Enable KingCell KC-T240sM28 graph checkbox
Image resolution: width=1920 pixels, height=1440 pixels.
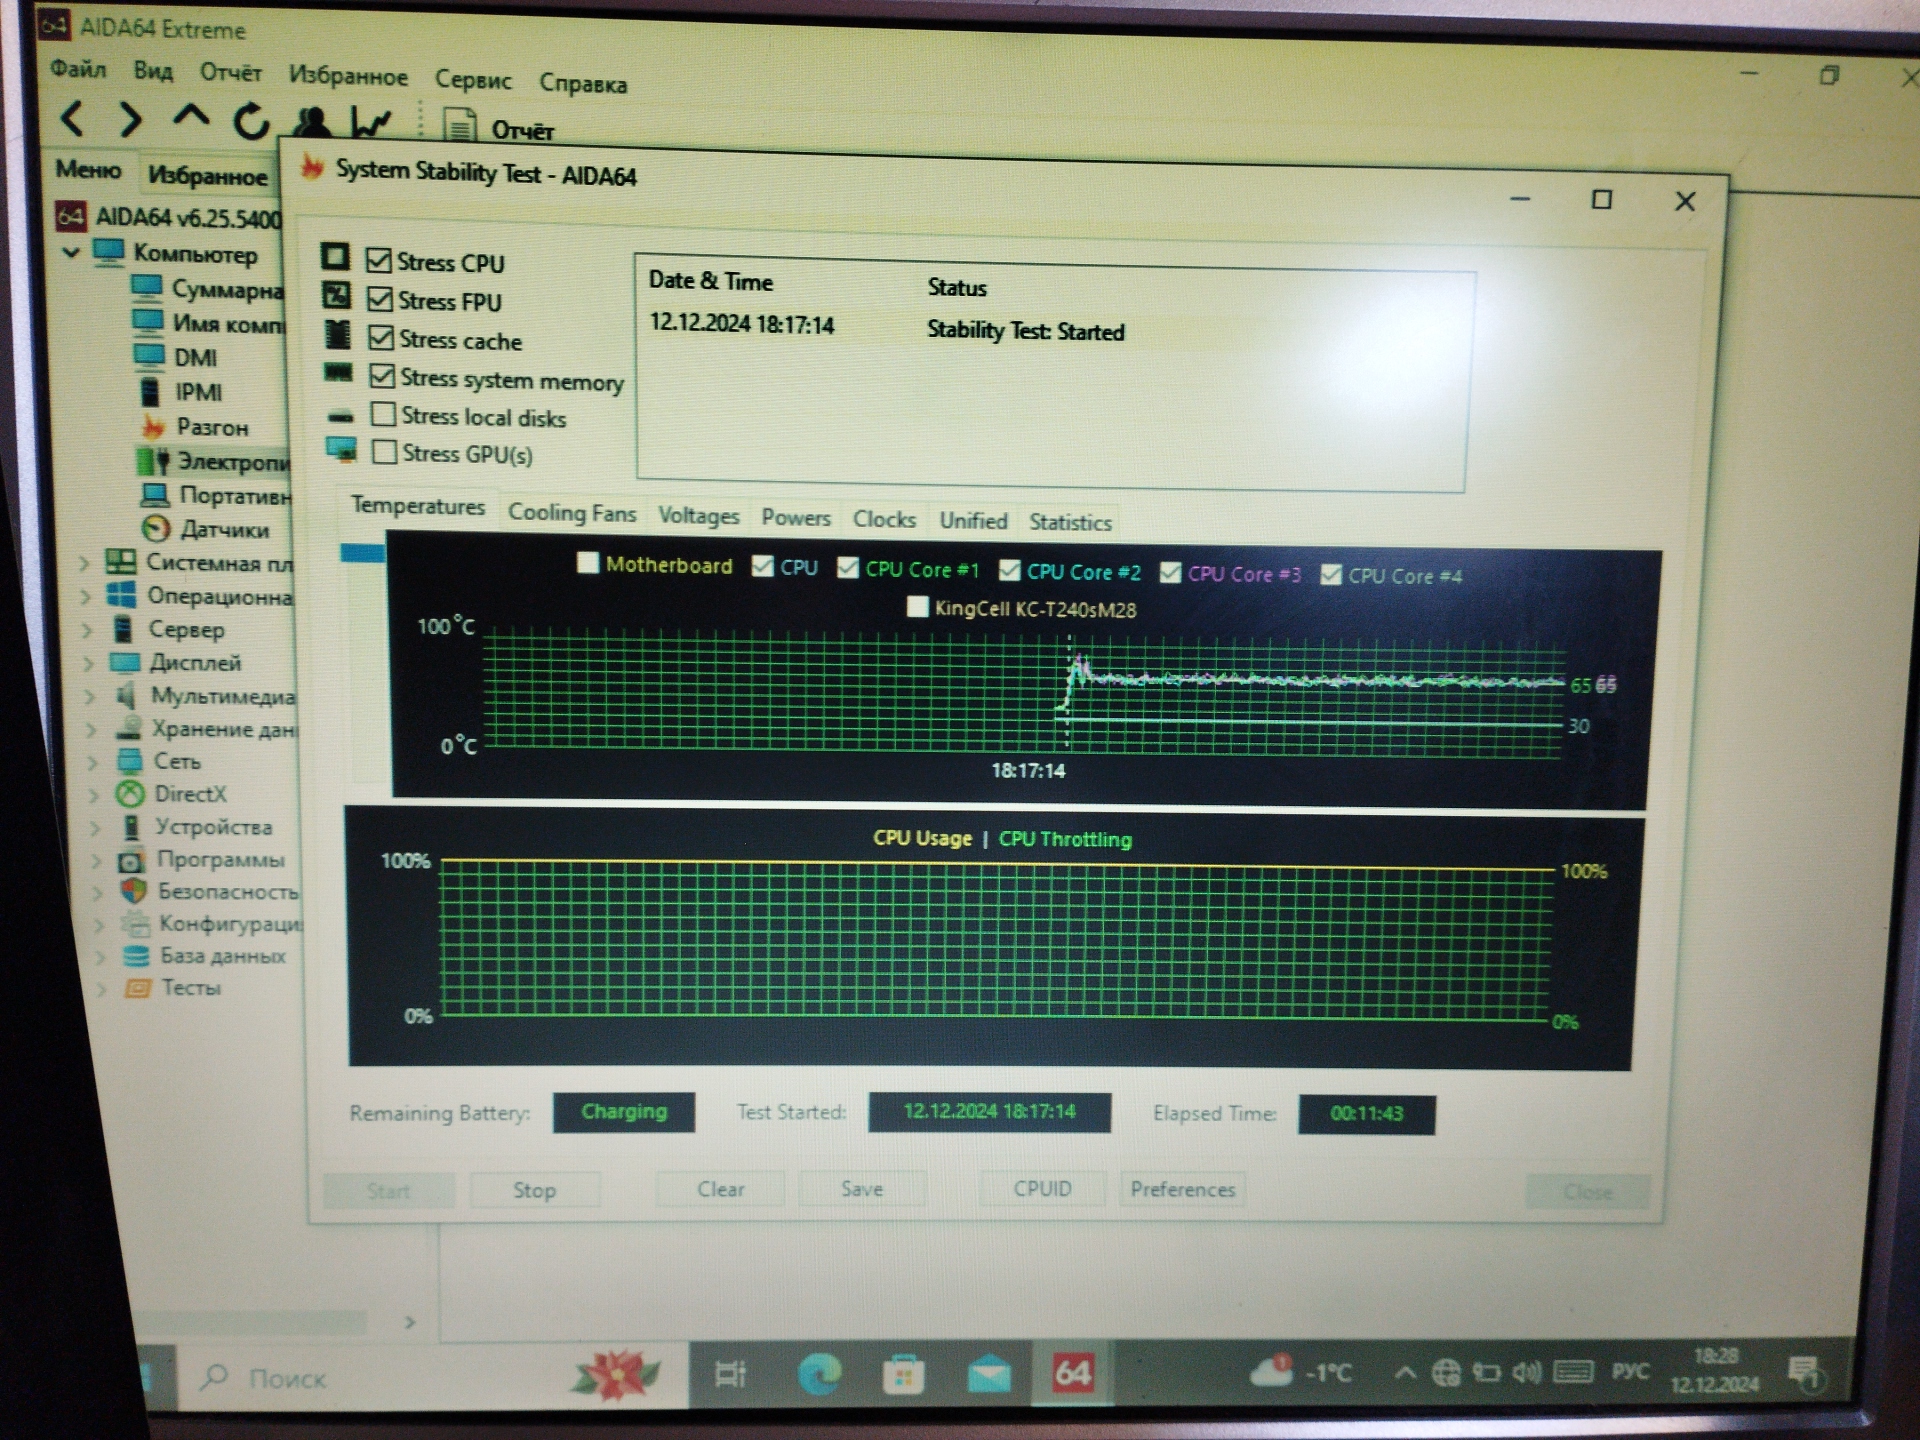[917, 606]
